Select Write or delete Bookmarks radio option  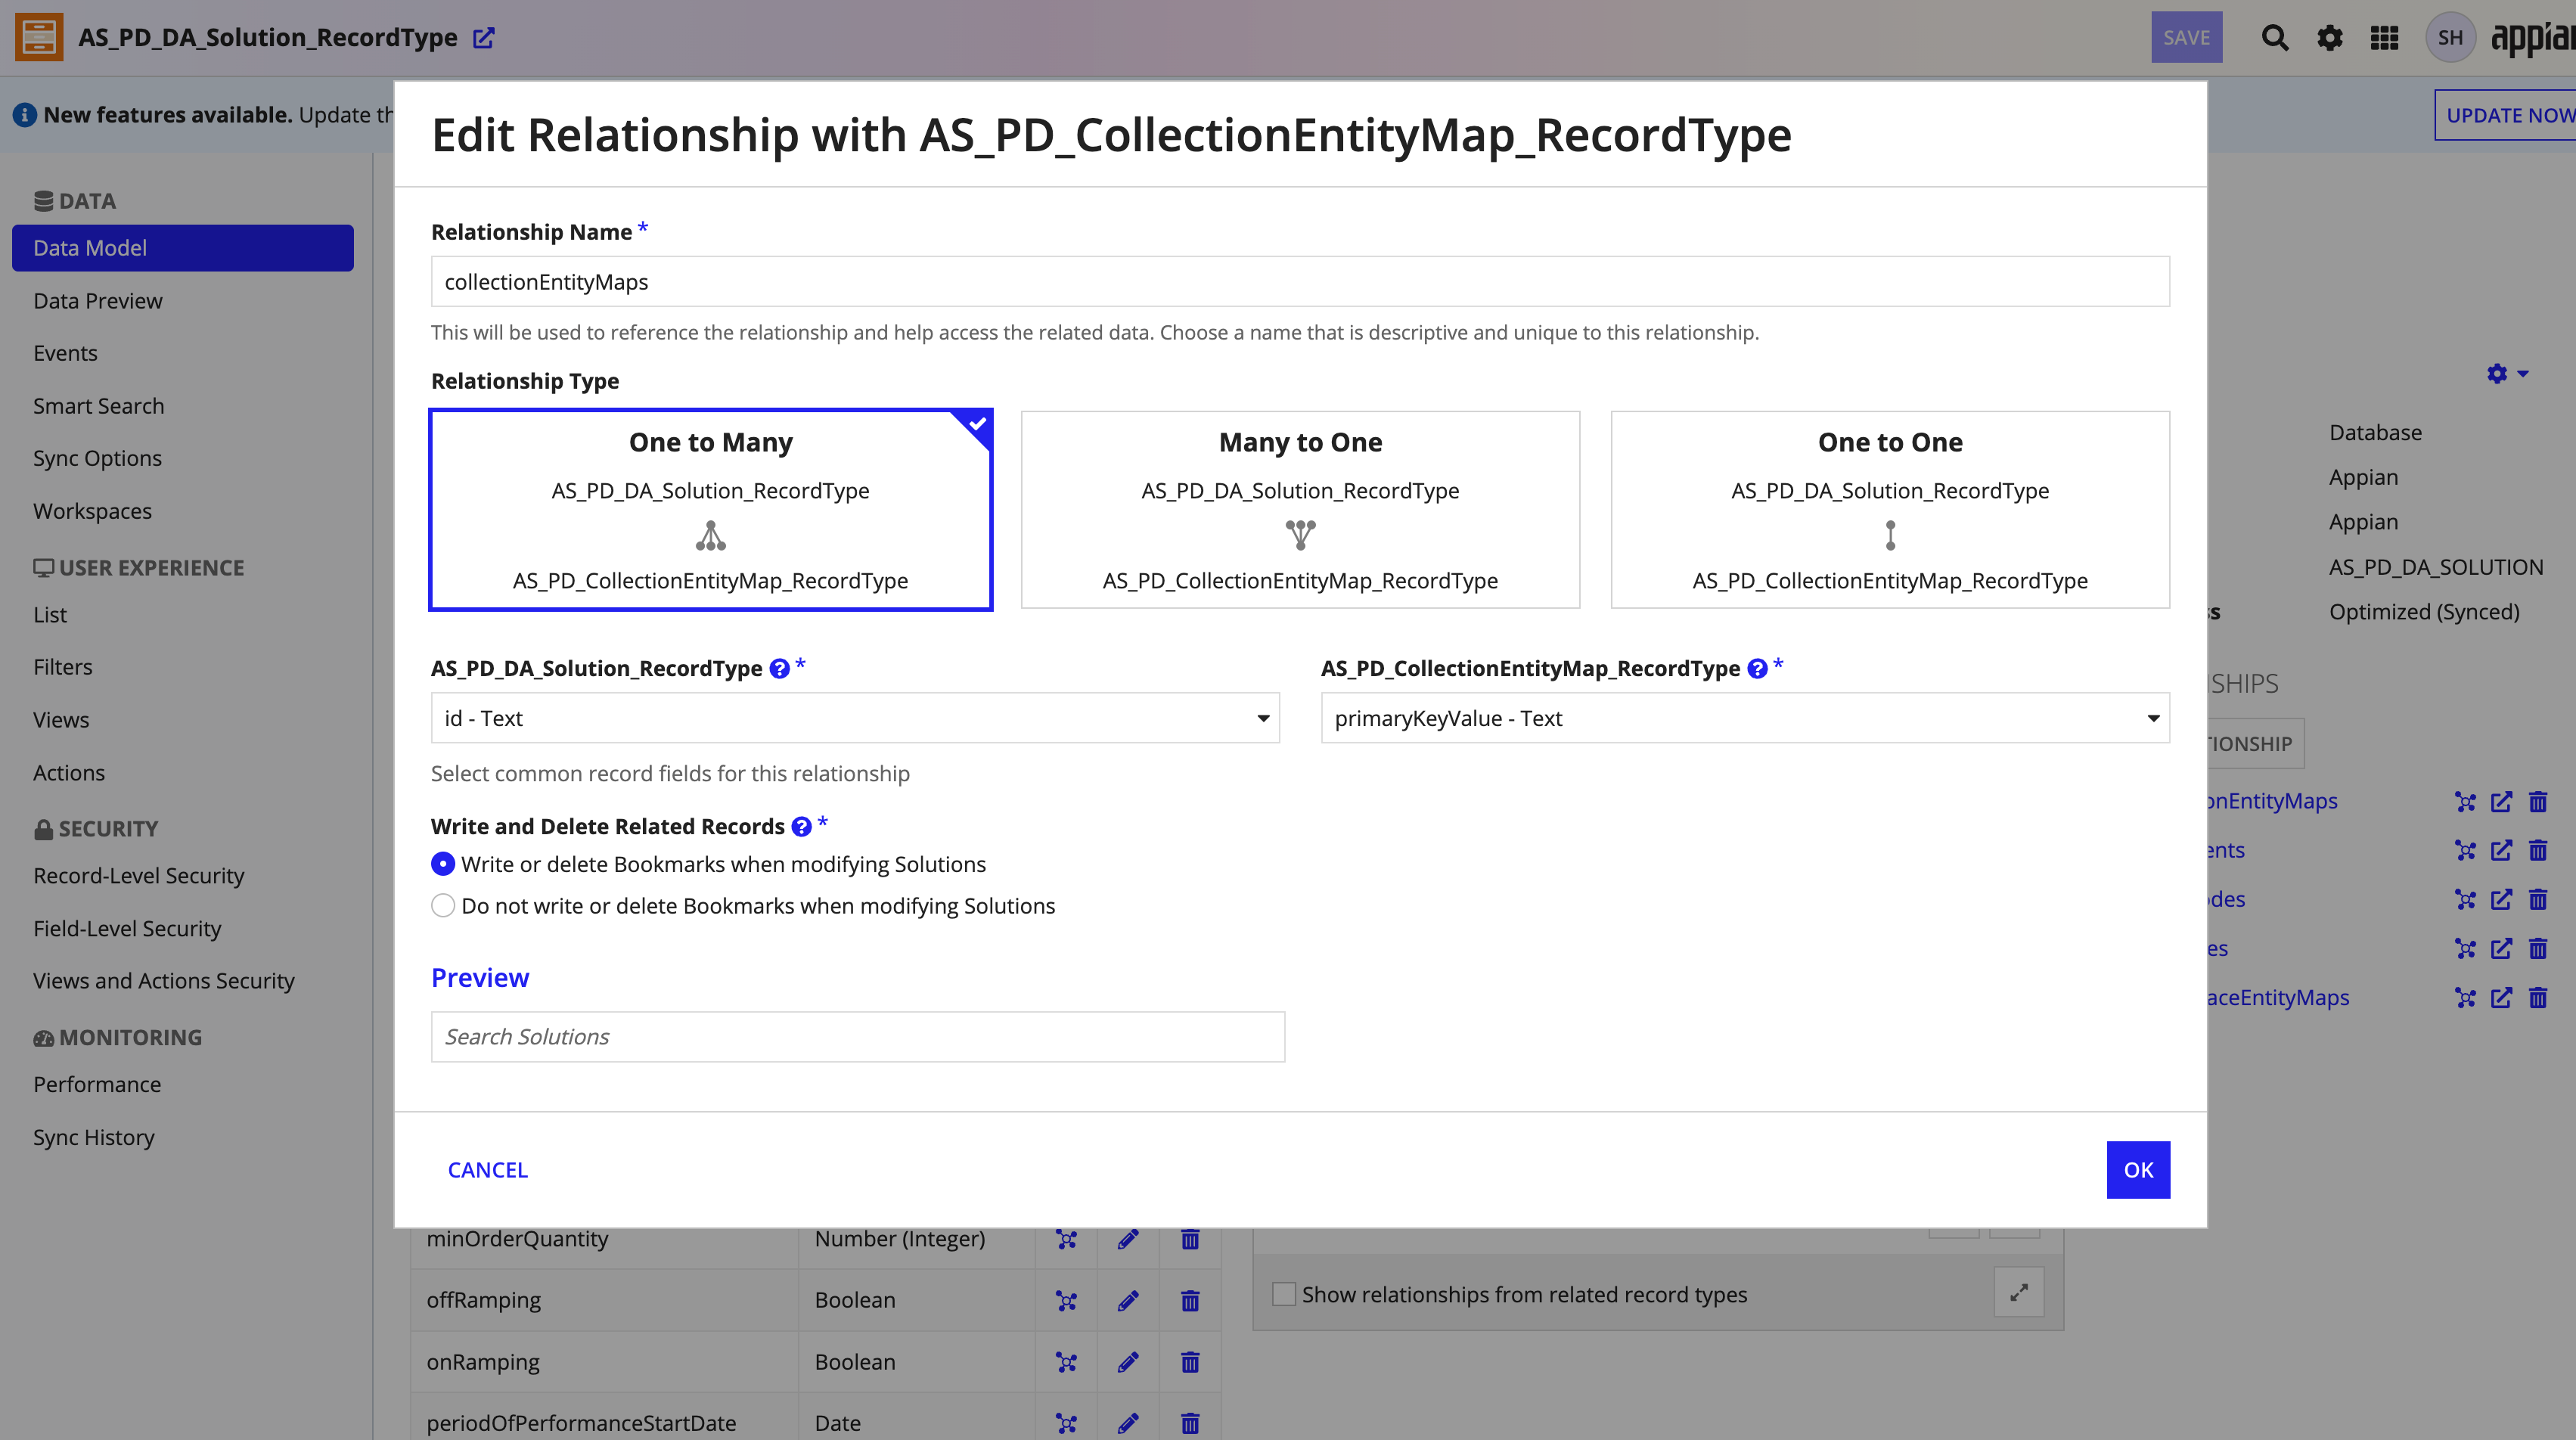(x=443, y=864)
